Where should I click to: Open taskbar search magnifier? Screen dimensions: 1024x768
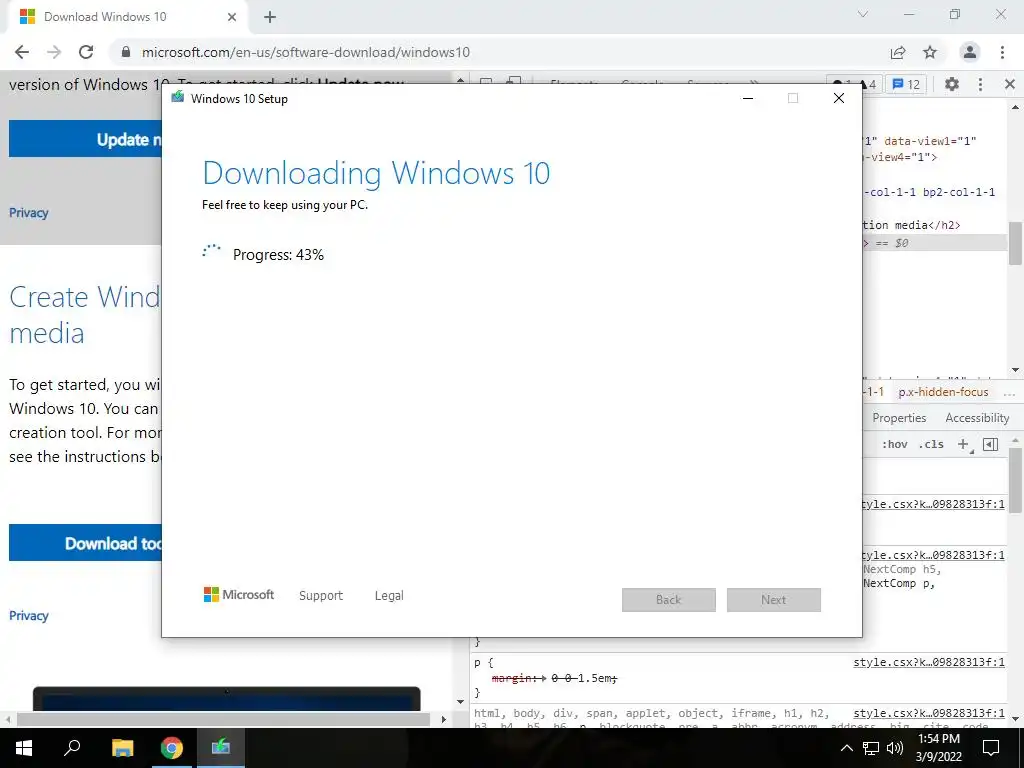click(72, 748)
